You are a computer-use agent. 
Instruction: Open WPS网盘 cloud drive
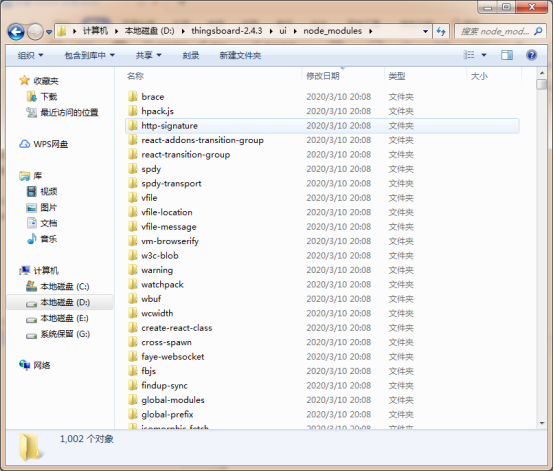pos(51,144)
